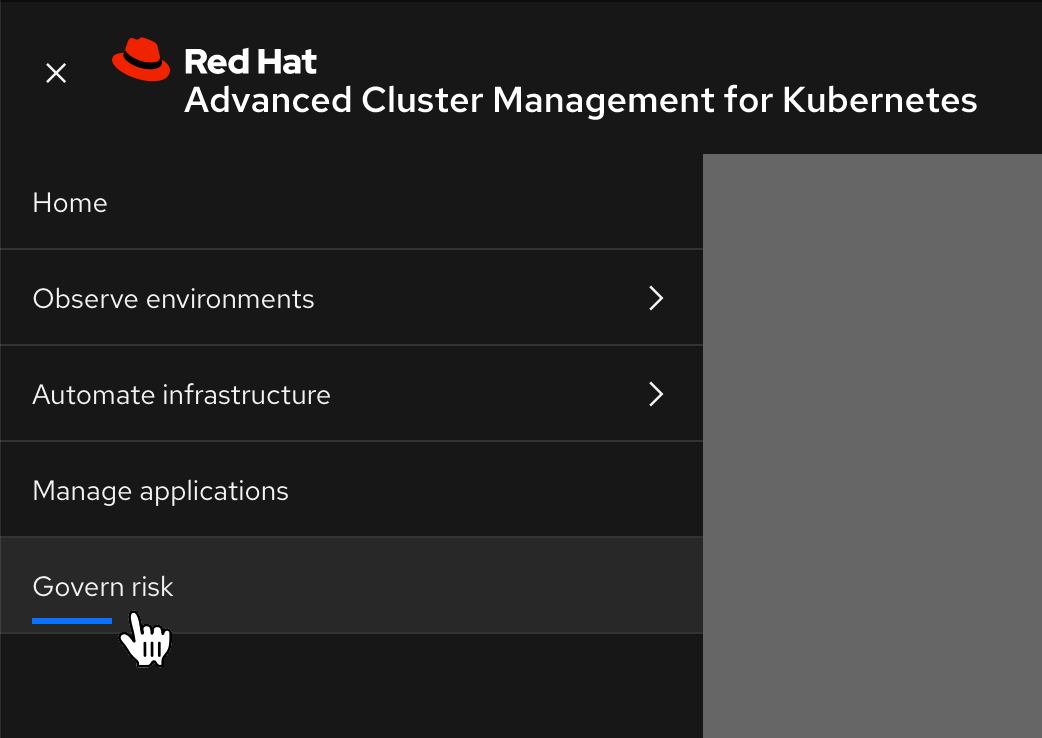Click the Red Hat fedora graphic in the header

tap(141, 59)
